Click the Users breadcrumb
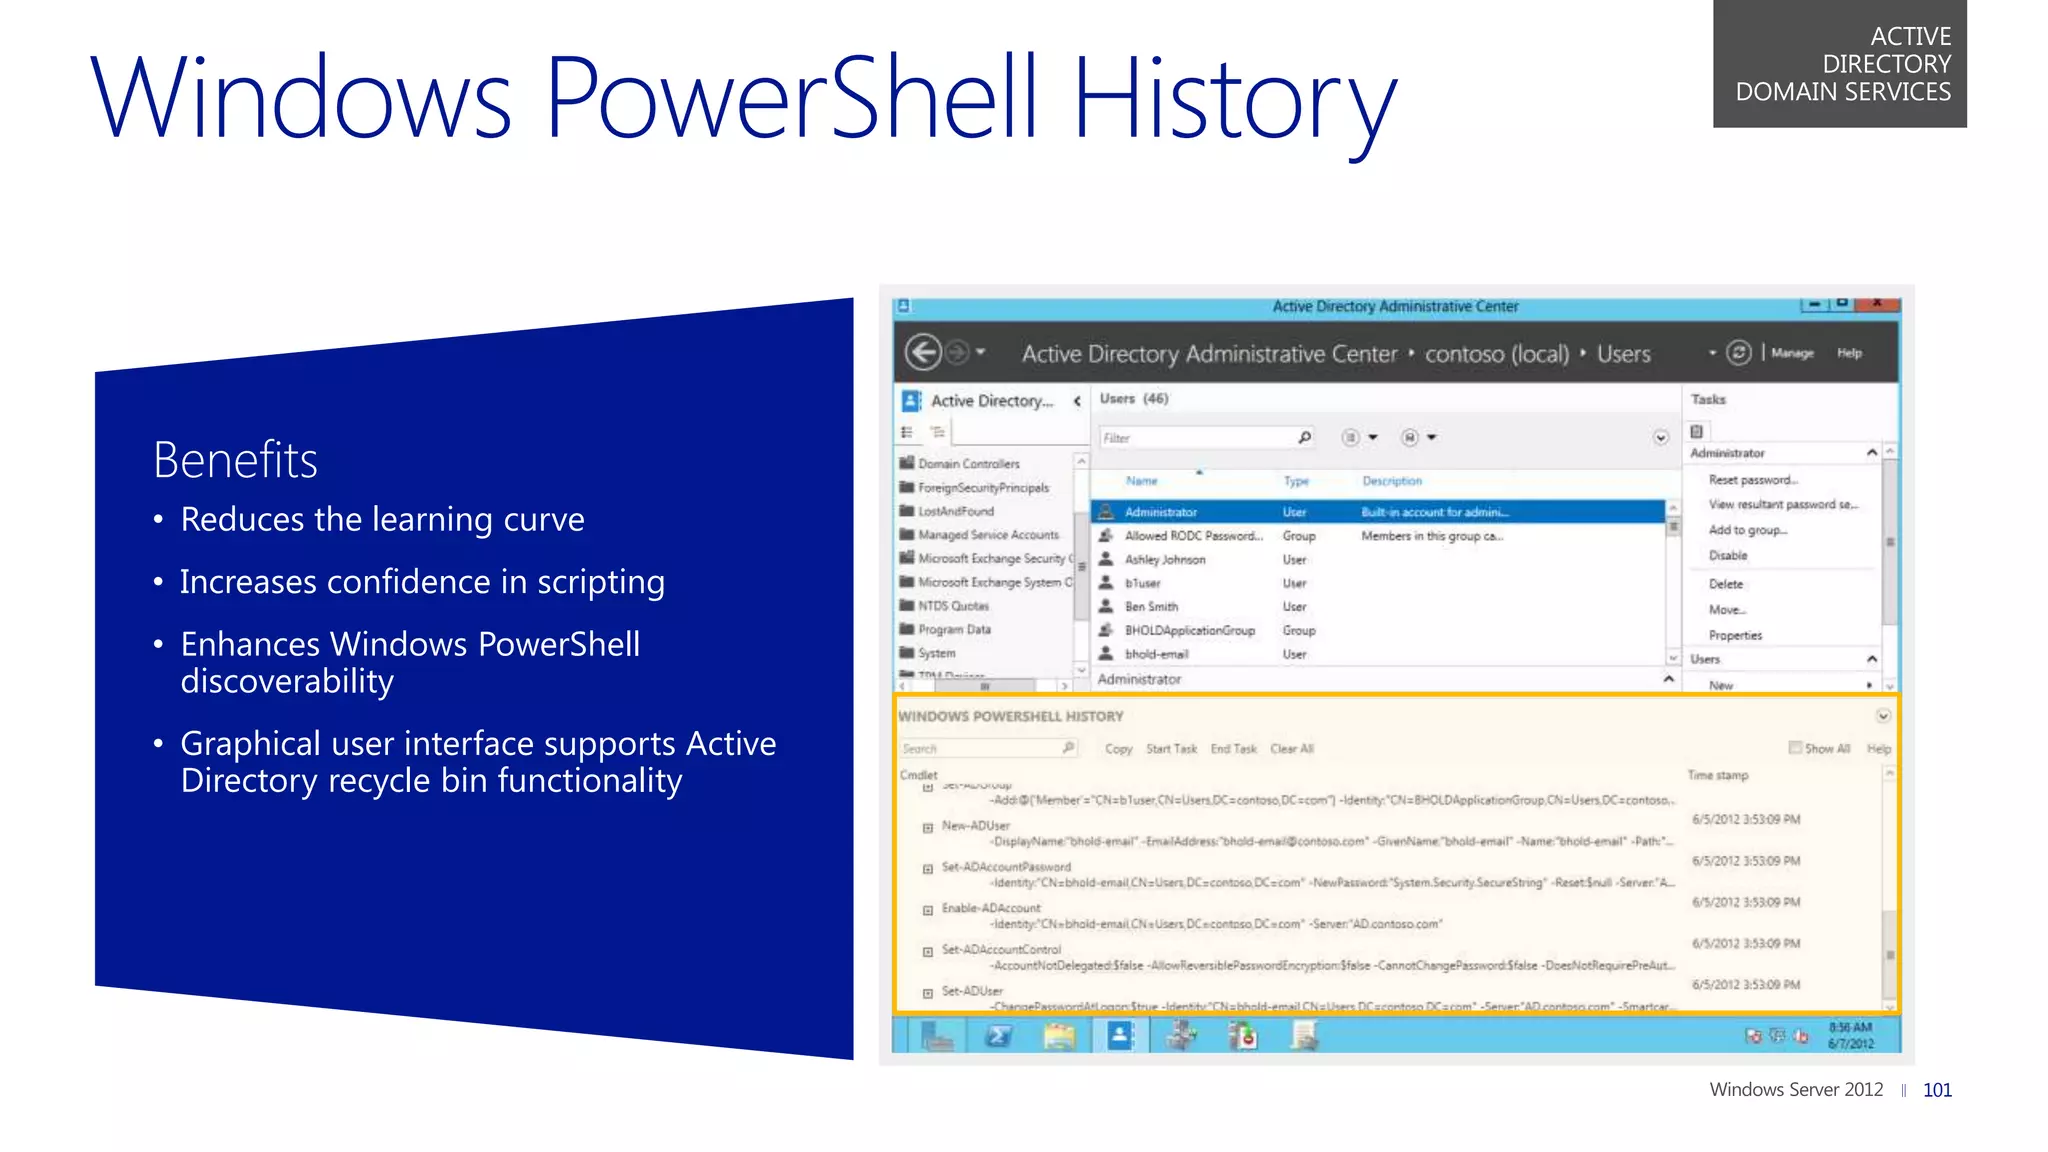Image resolution: width=2048 pixels, height=1152 pixels. coord(1623,354)
